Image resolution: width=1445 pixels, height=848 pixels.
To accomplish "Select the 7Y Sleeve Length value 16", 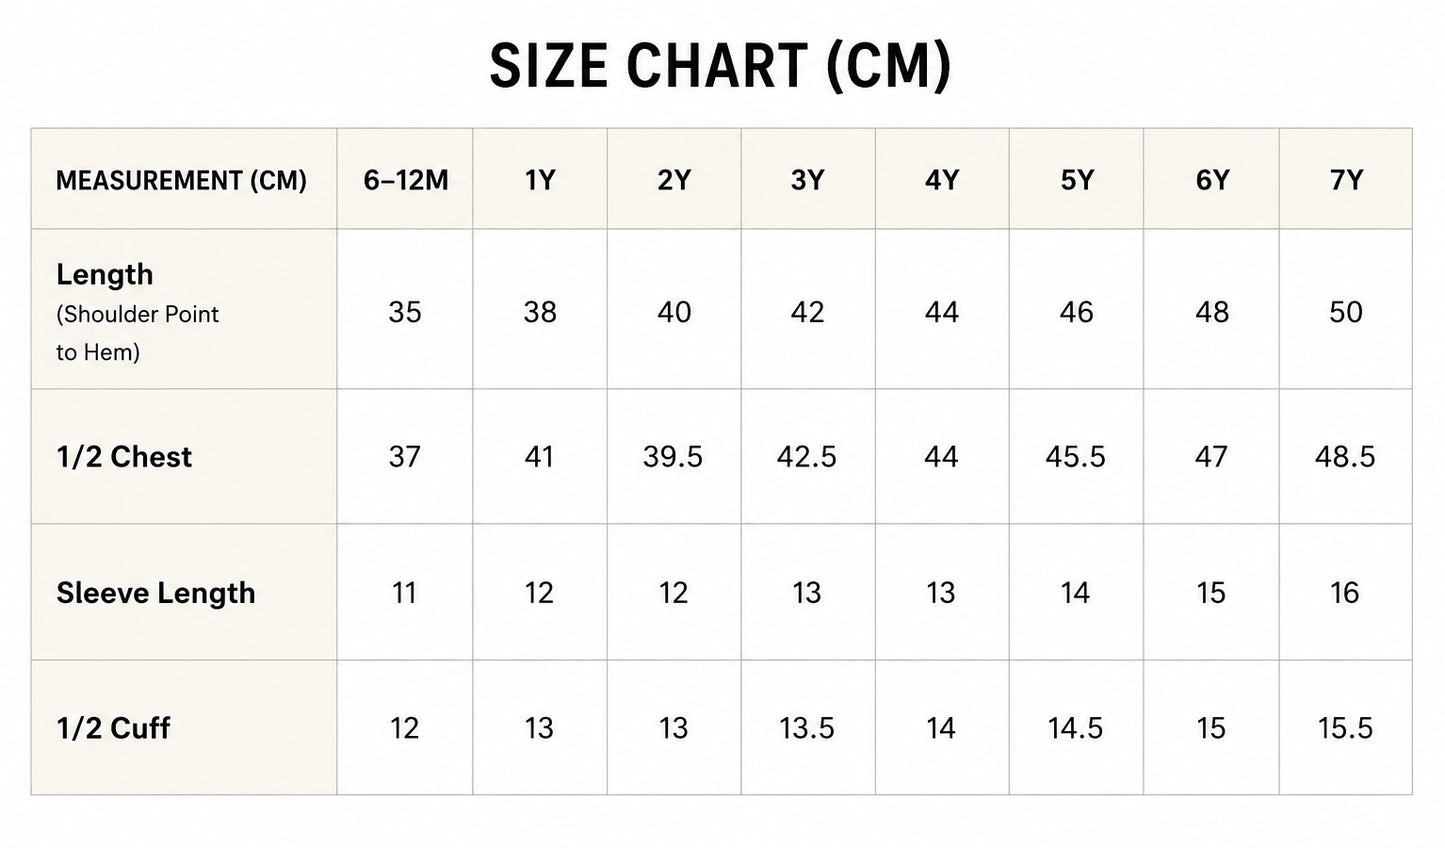I will coord(1345,593).
